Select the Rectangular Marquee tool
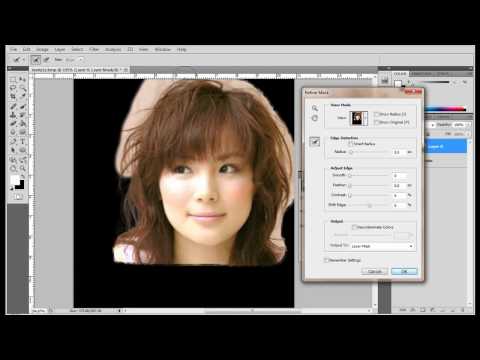The height and width of the screenshot is (360, 480). (13, 80)
